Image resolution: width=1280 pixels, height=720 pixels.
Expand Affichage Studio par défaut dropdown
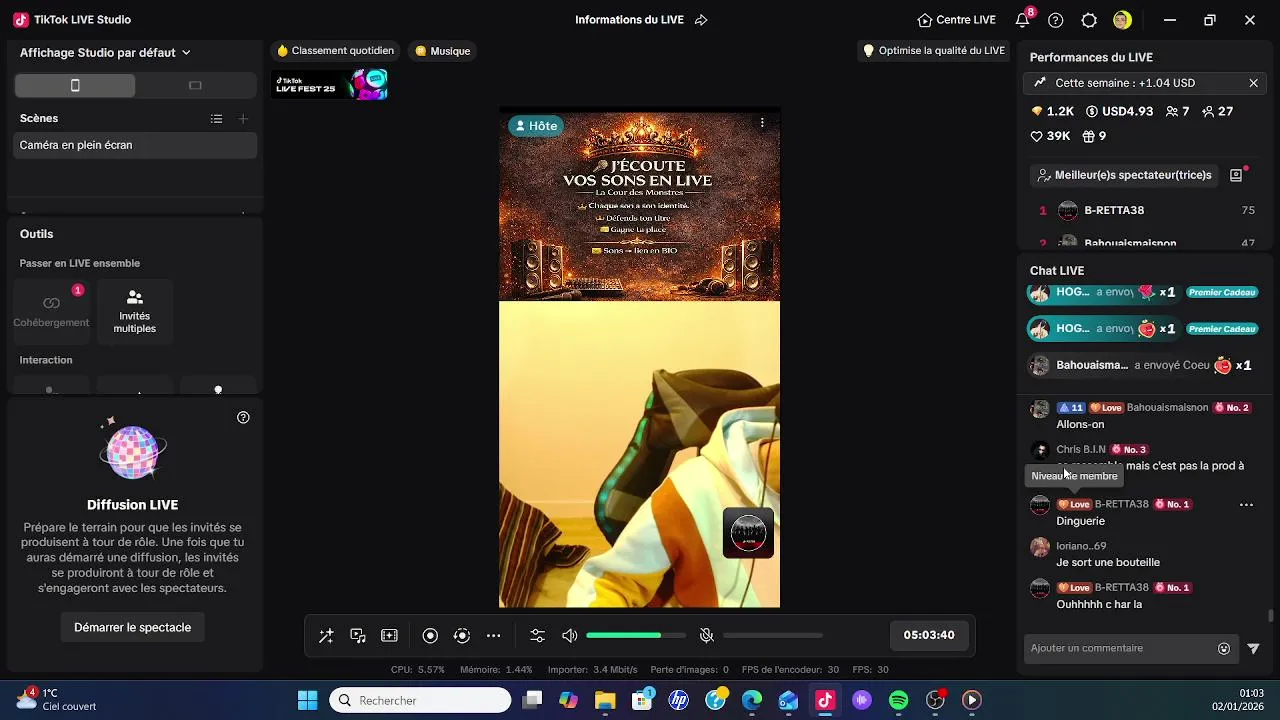click(105, 53)
